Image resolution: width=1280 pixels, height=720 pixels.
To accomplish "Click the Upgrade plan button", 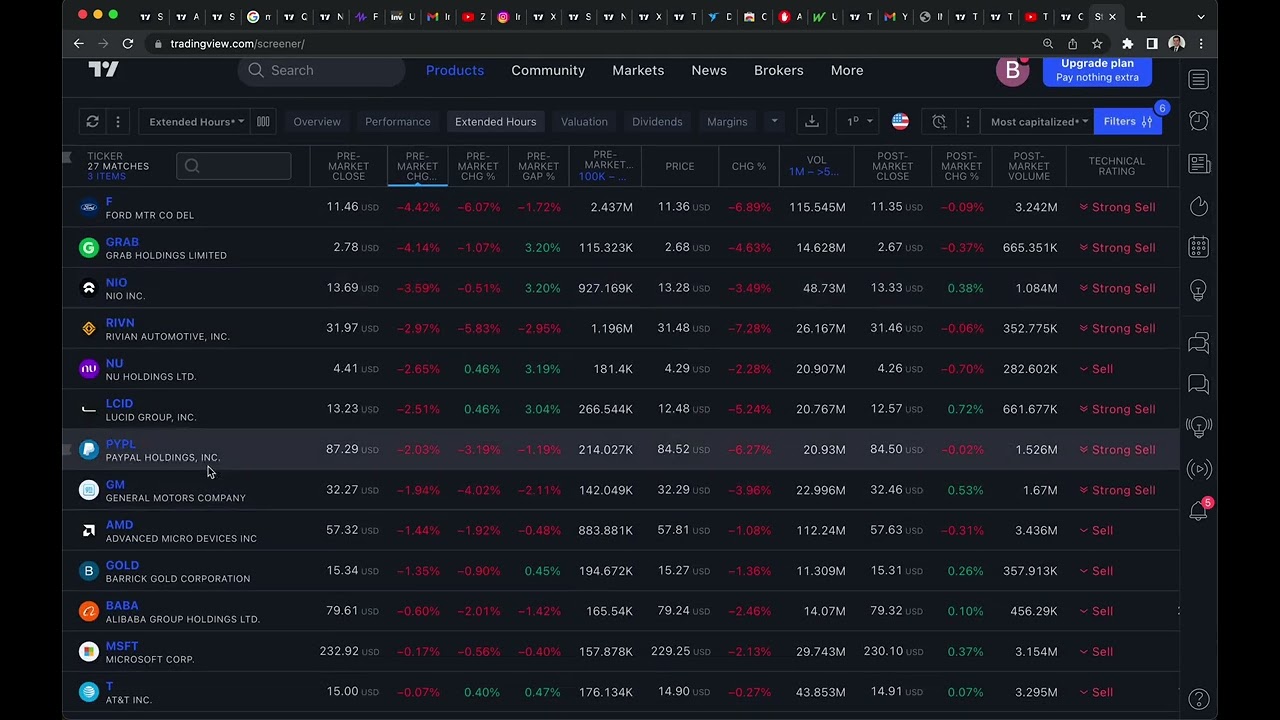I will click(x=1097, y=70).
